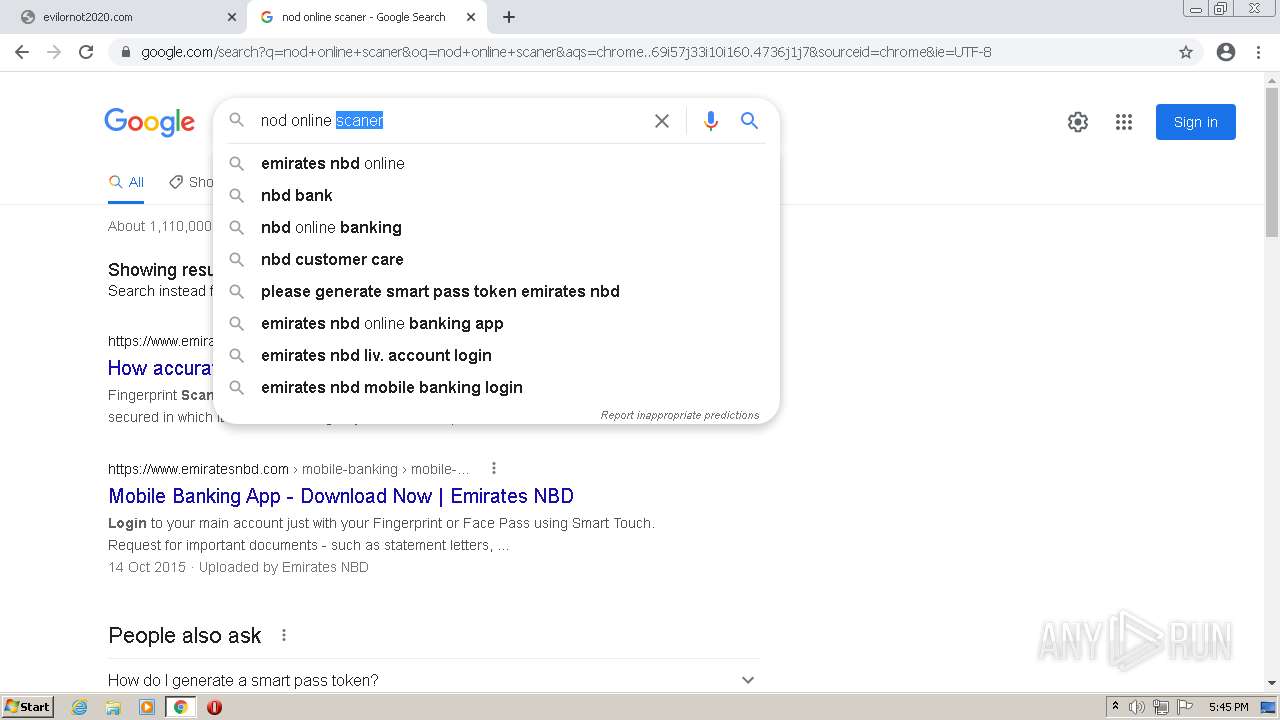This screenshot has width=1280, height=720.
Task: Select the All results tab
Action: pos(126,182)
